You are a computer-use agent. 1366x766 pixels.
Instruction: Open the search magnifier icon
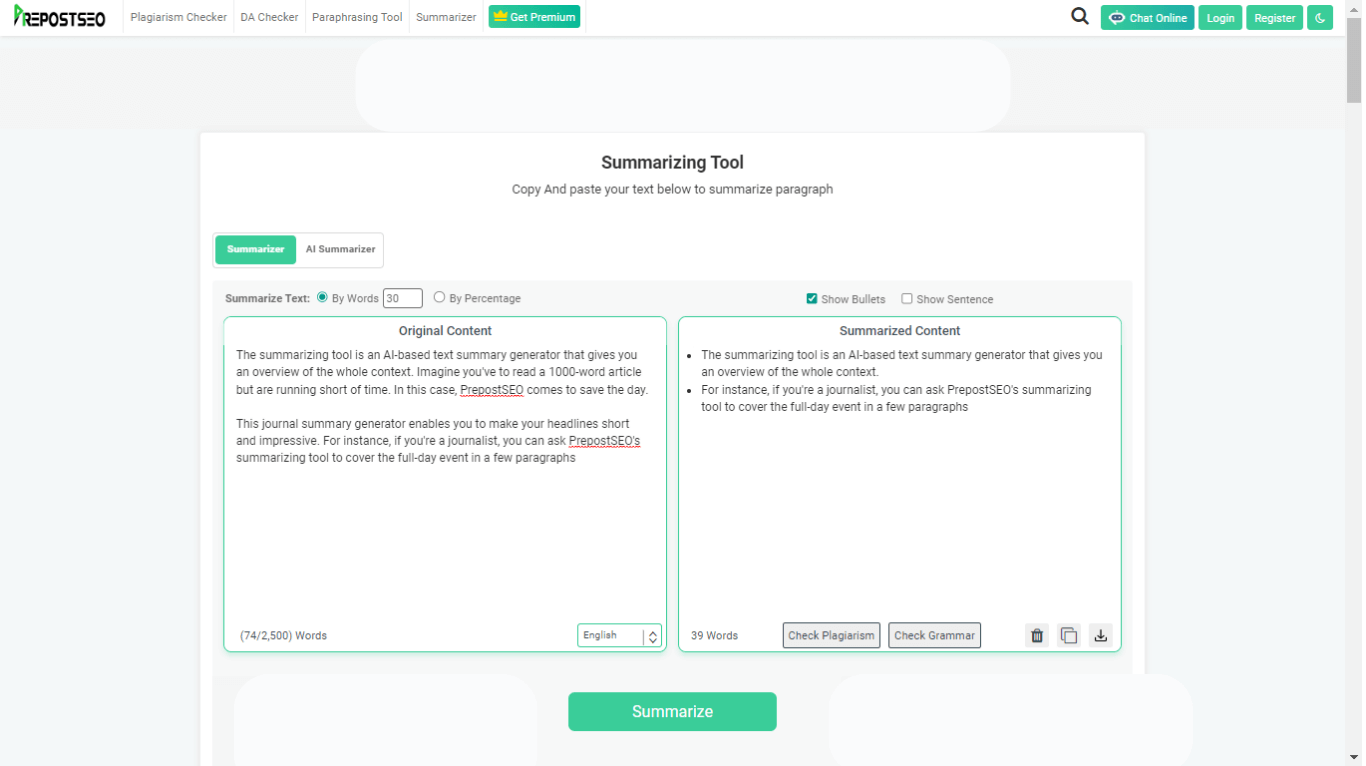(x=1079, y=16)
